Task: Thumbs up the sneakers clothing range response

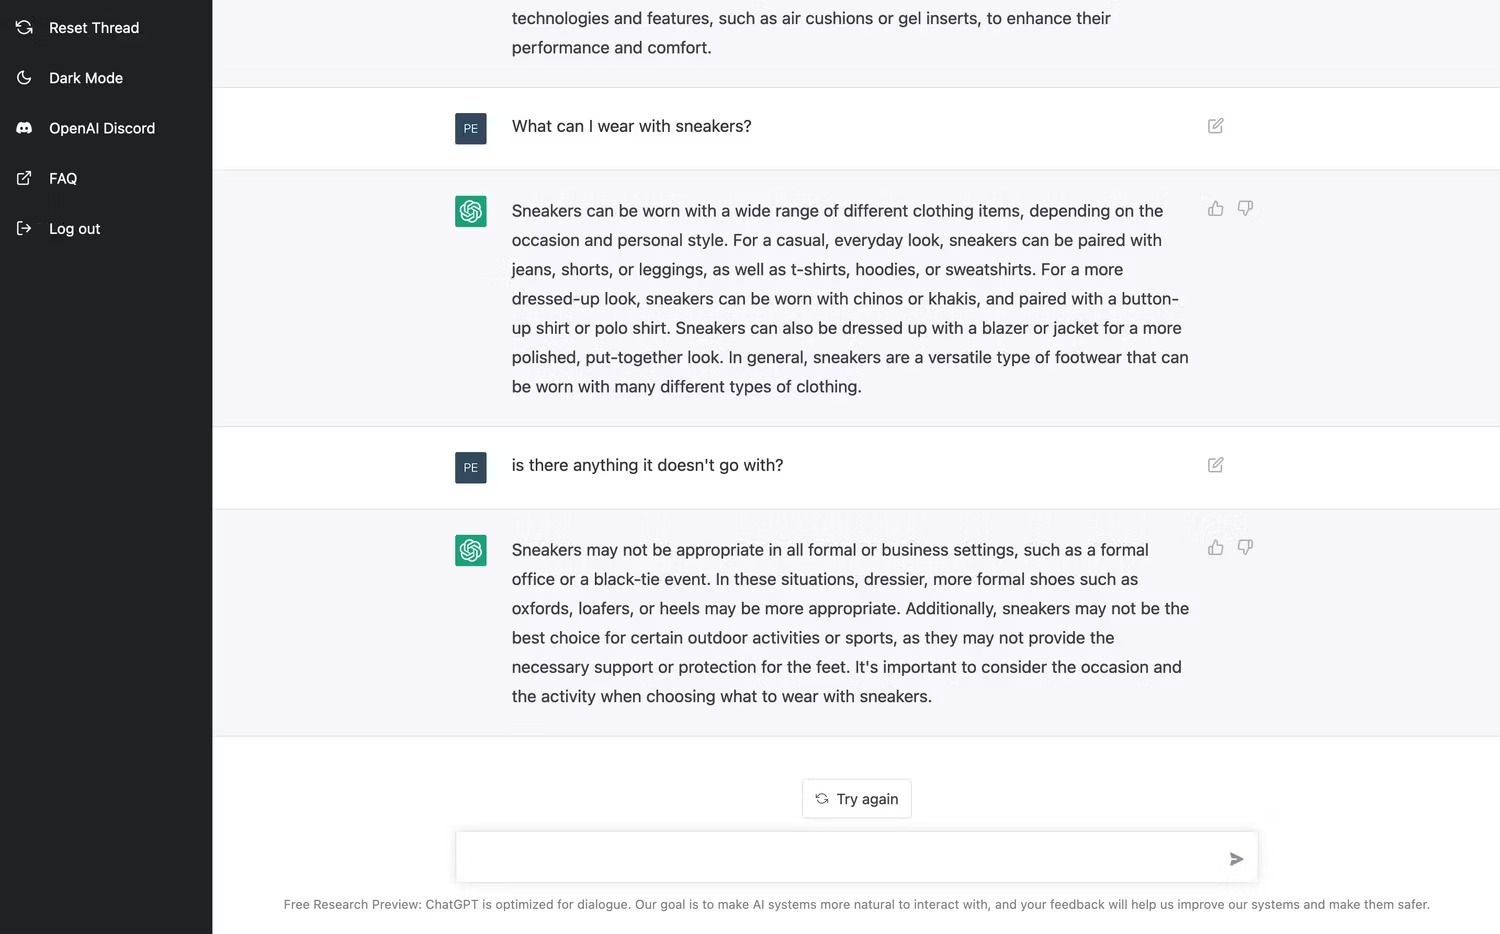Action: pyautogui.click(x=1215, y=208)
